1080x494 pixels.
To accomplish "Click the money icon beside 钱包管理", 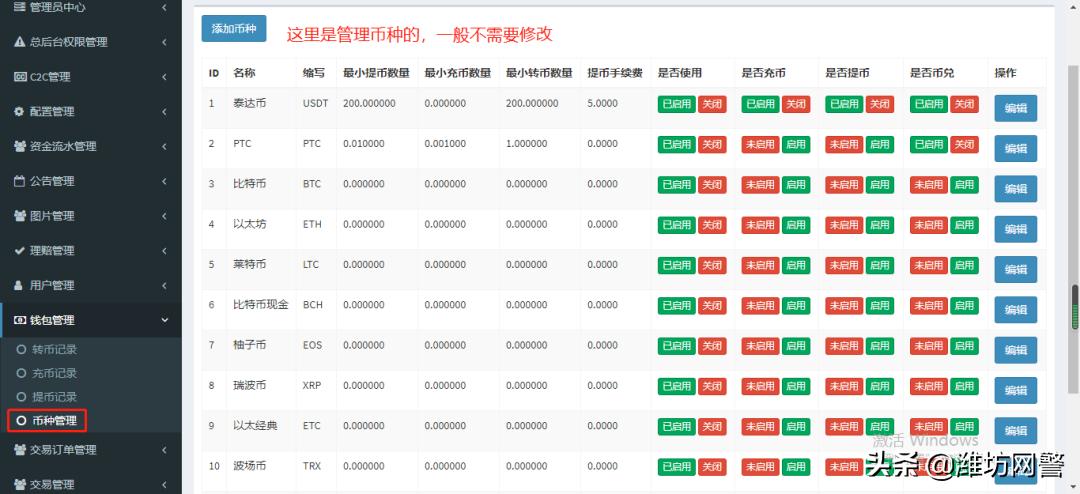I will click(20, 320).
